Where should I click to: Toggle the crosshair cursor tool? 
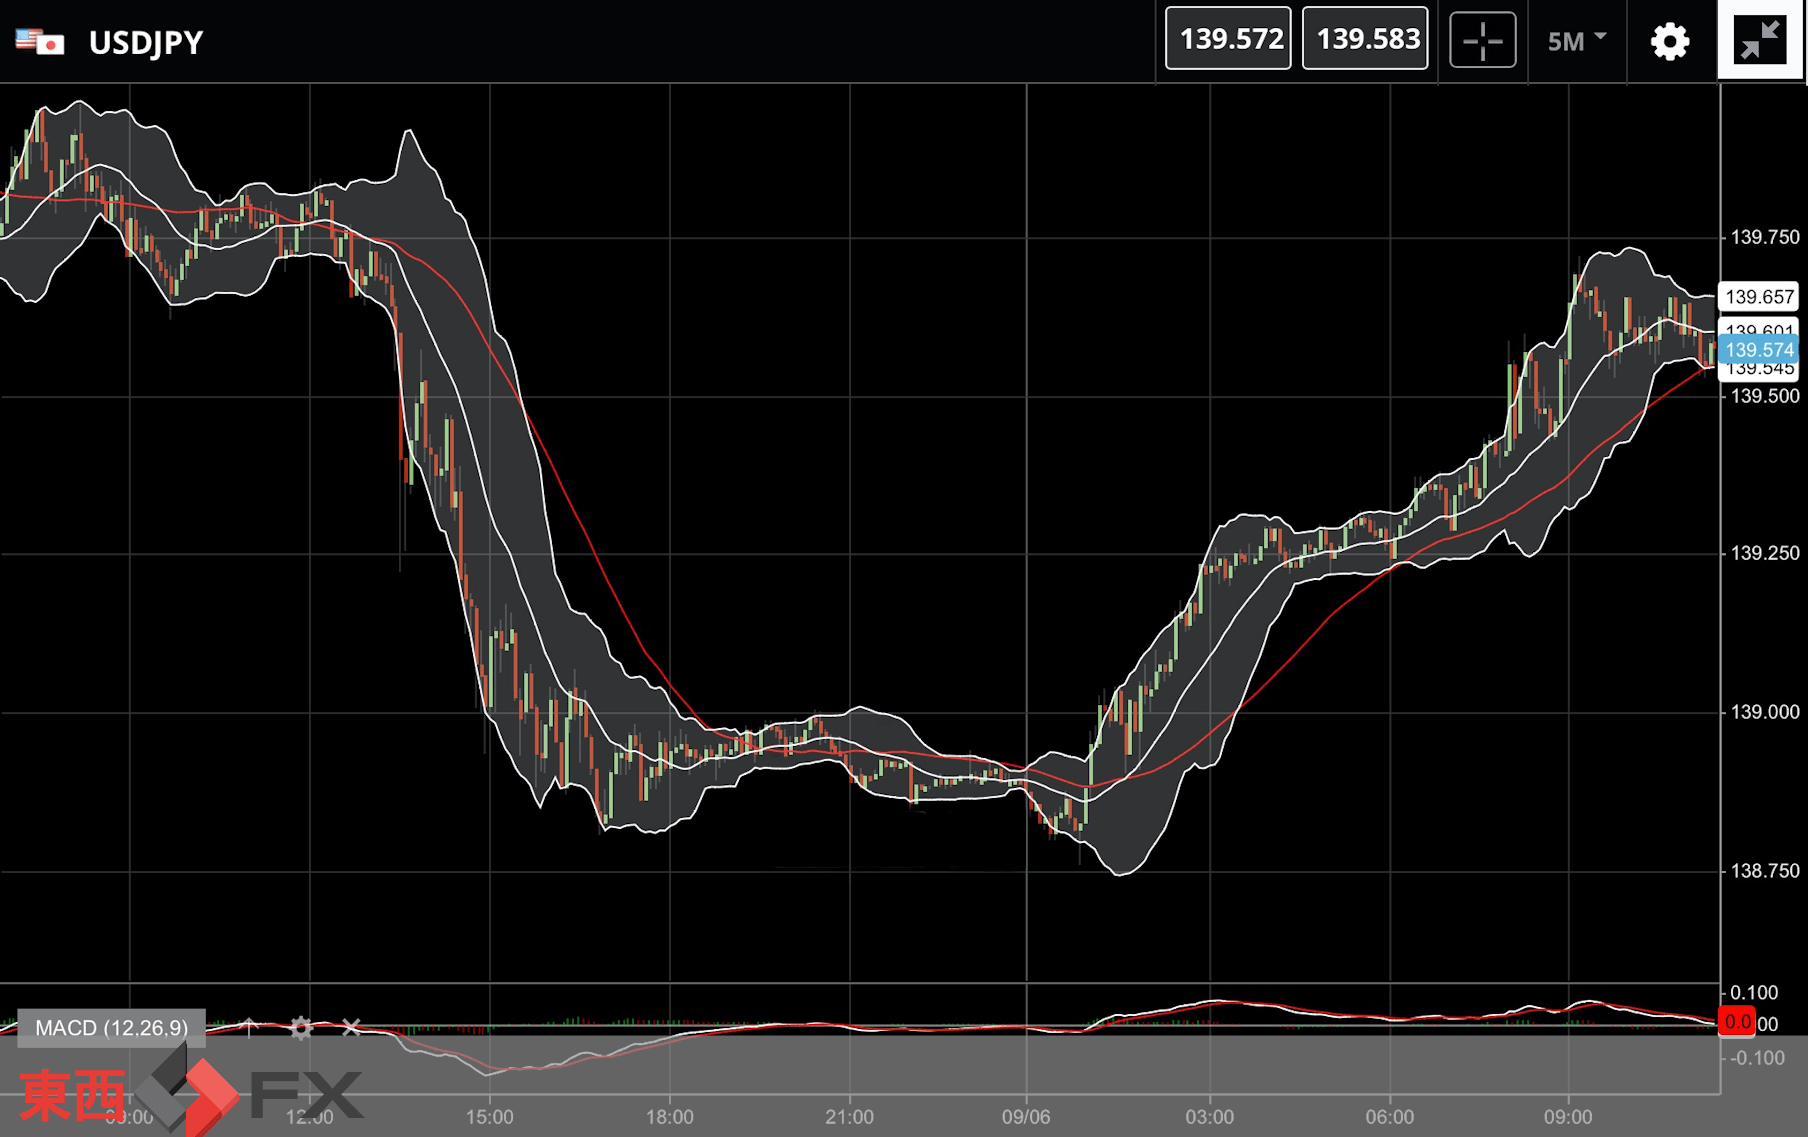pos(1482,41)
